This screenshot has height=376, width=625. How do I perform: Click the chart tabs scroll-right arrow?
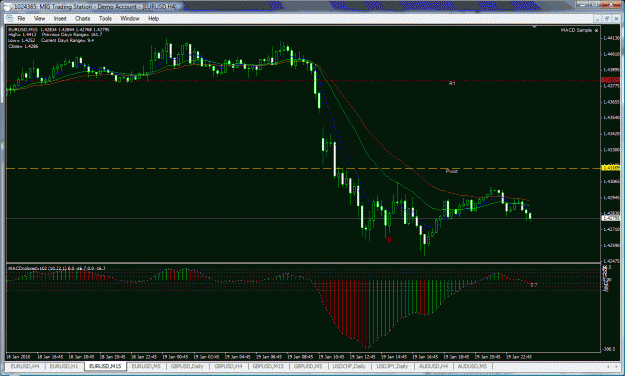pyautogui.click(x=616, y=366)
